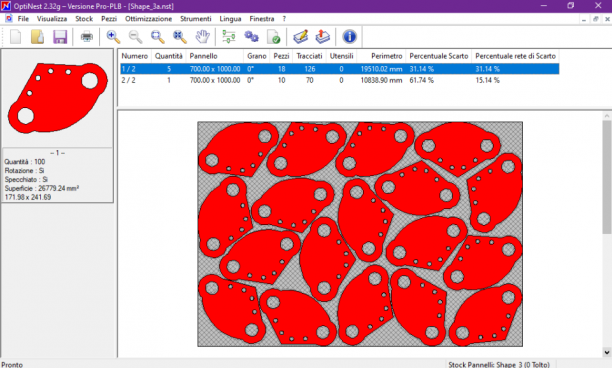
Task: Click the vertical scrollbar thumb of layout view
Action: pos(607,177)
